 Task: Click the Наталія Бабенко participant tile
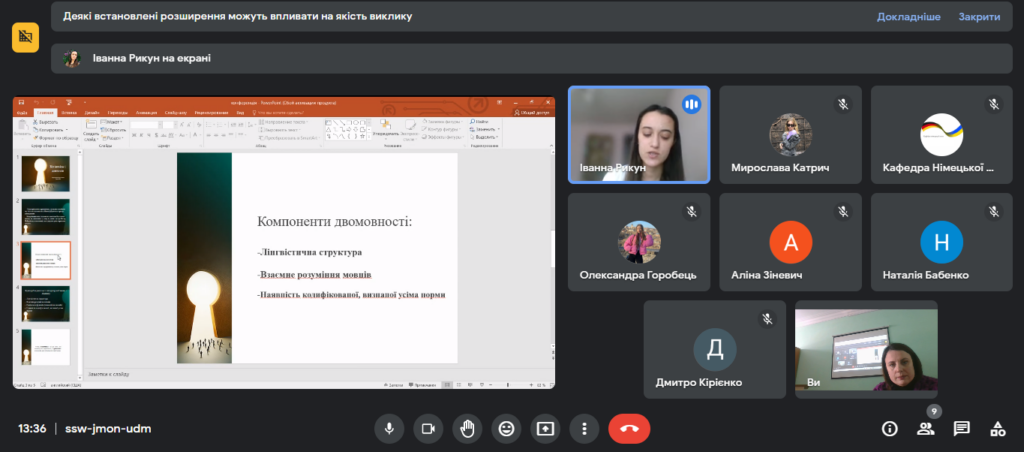pos(941,241)
